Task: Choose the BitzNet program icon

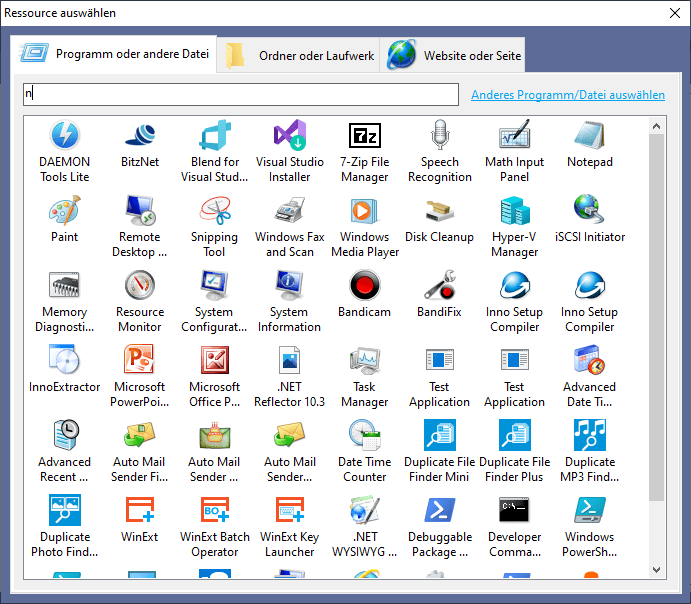Action: point(140,135)
